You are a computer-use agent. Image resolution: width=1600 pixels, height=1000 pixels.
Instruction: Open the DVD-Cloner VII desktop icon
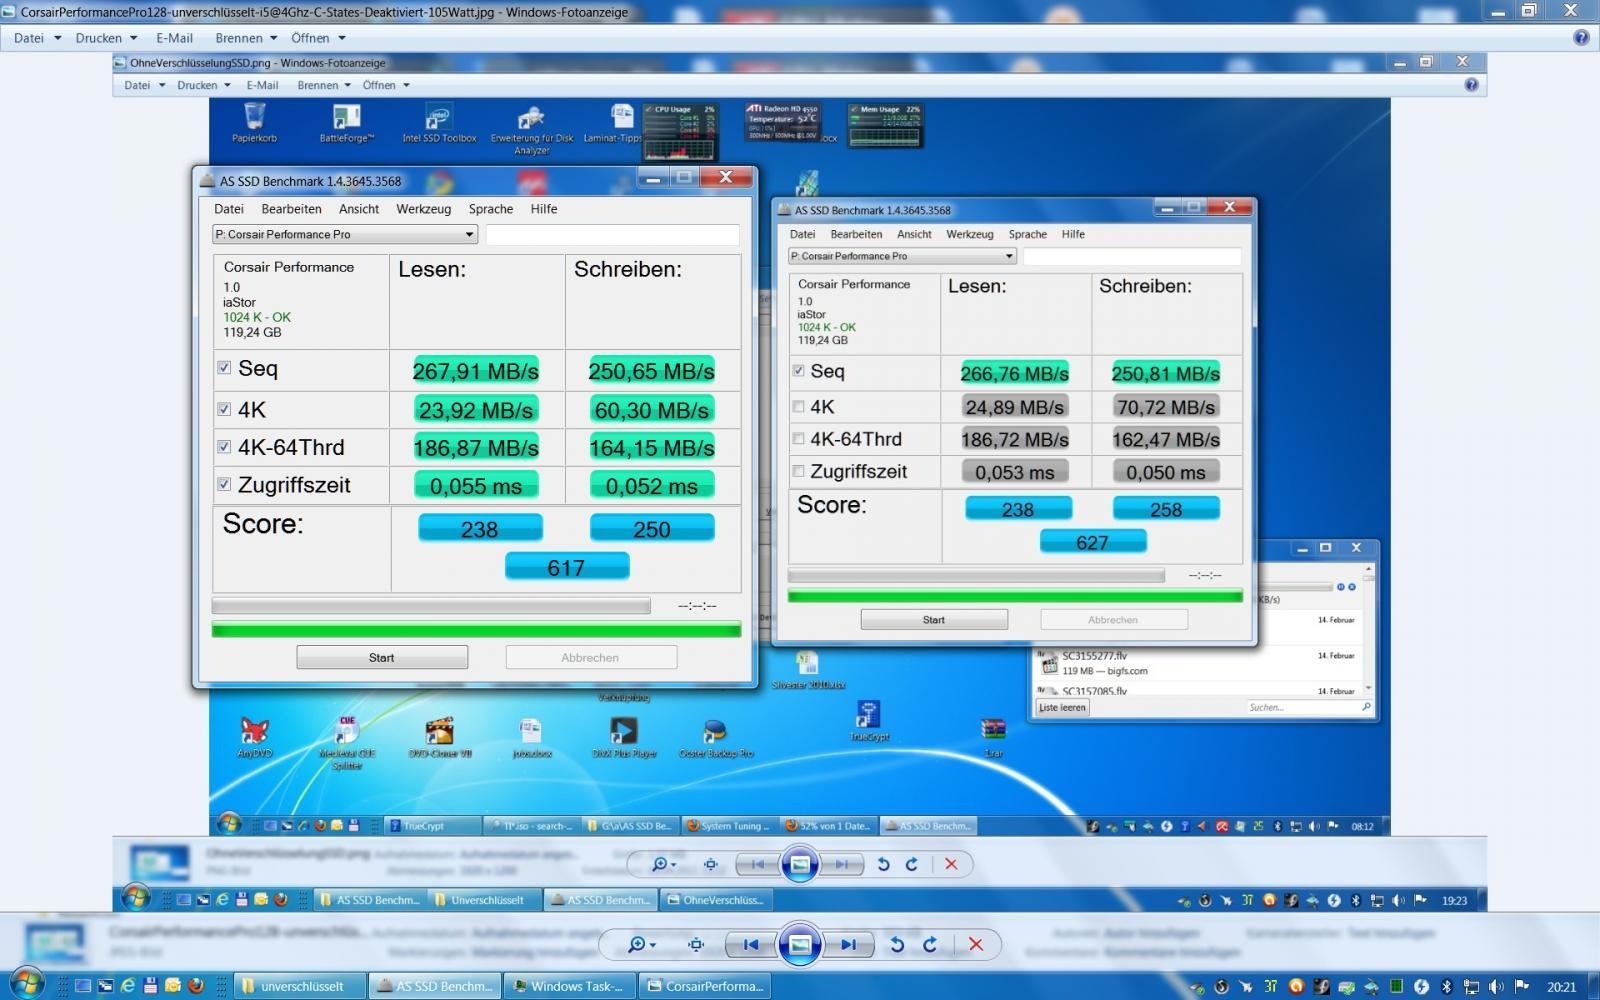click(439, 738)
